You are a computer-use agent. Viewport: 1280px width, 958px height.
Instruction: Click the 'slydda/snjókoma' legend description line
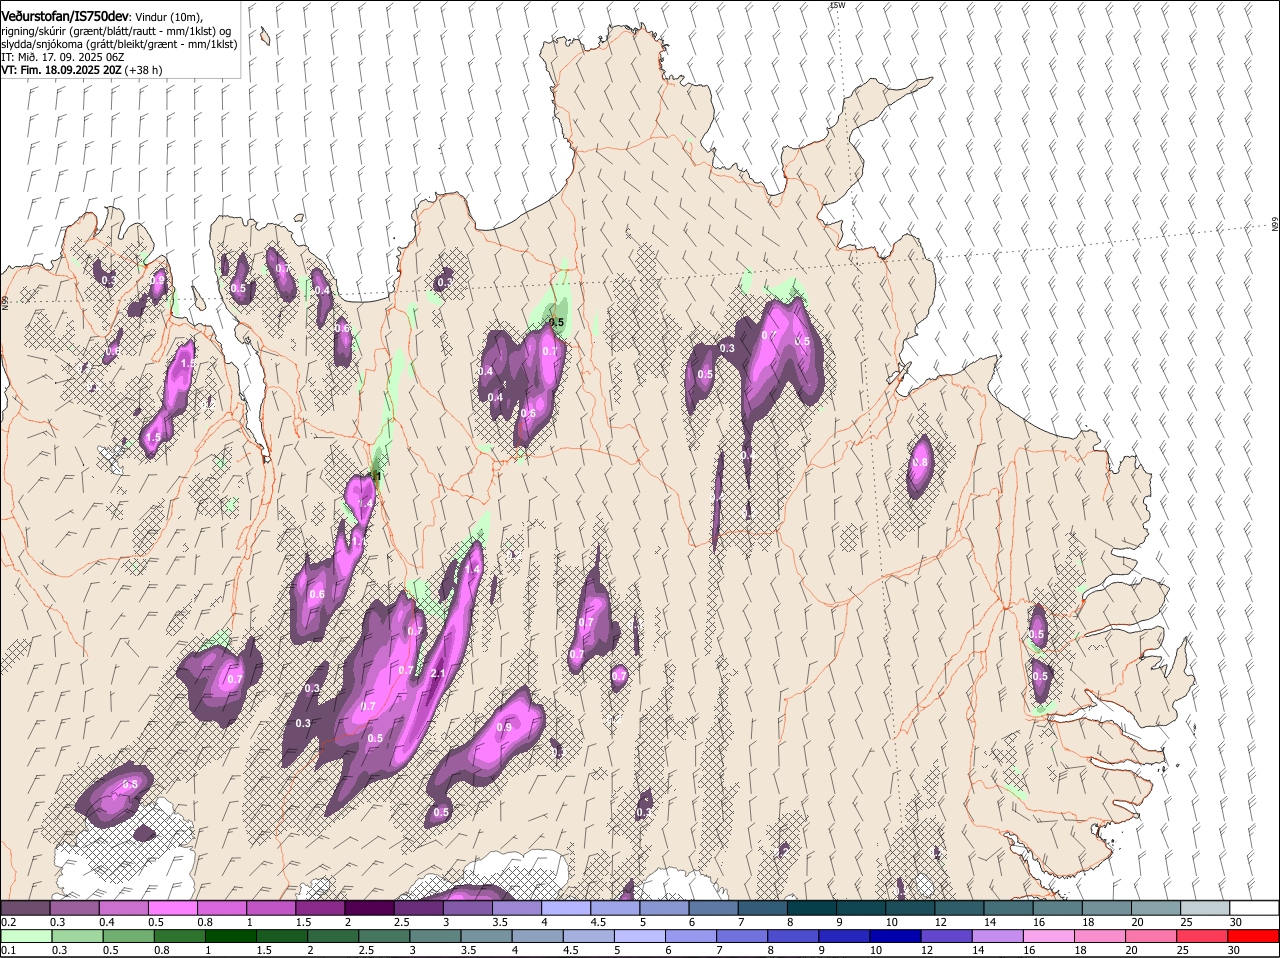coord(119,44)
